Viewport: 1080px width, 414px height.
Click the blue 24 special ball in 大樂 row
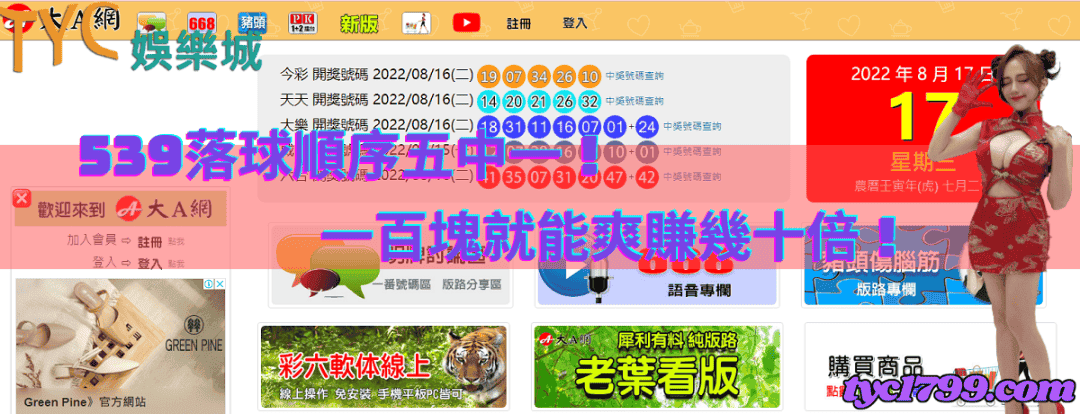click(647, 127)
